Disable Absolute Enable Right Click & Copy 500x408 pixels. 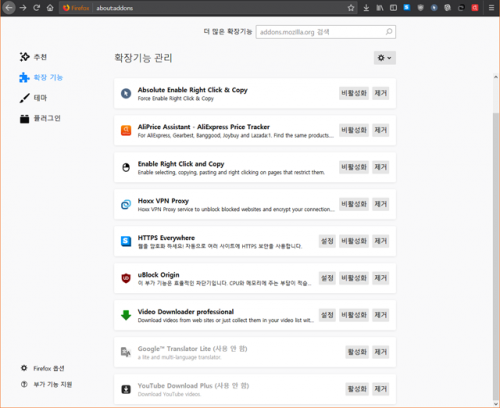pyautogui.click(x=354, y=93)
